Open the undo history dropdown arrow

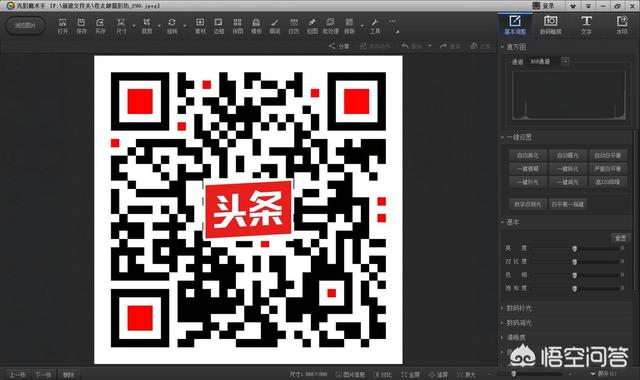(x=430, y=46)
